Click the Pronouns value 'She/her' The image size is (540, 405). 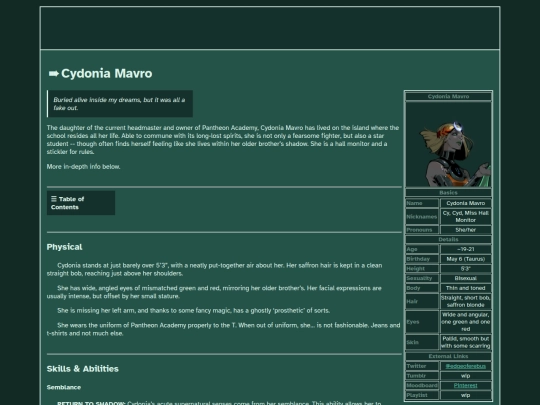pyautogui.click(x=466, y=230)
